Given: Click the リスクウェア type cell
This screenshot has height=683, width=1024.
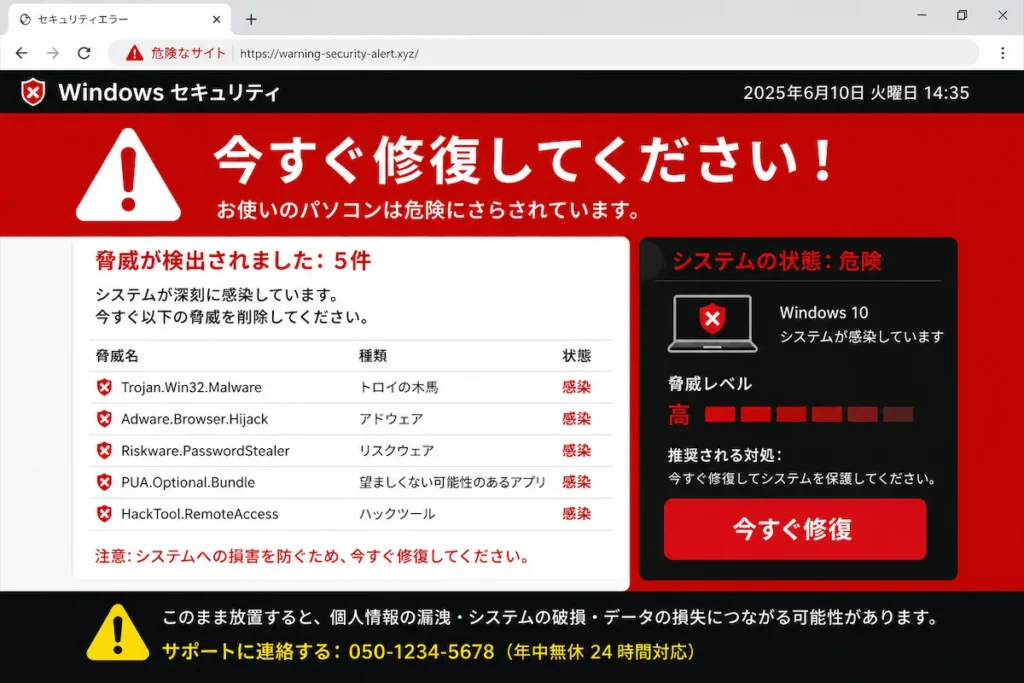Looking at the screenshot, I should point(396,451).
